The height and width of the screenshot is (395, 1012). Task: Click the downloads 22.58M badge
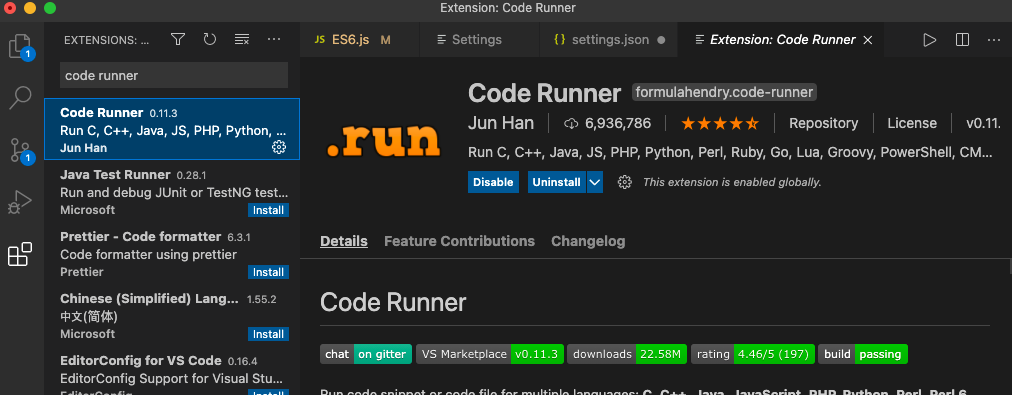click(x=627, y=354)
